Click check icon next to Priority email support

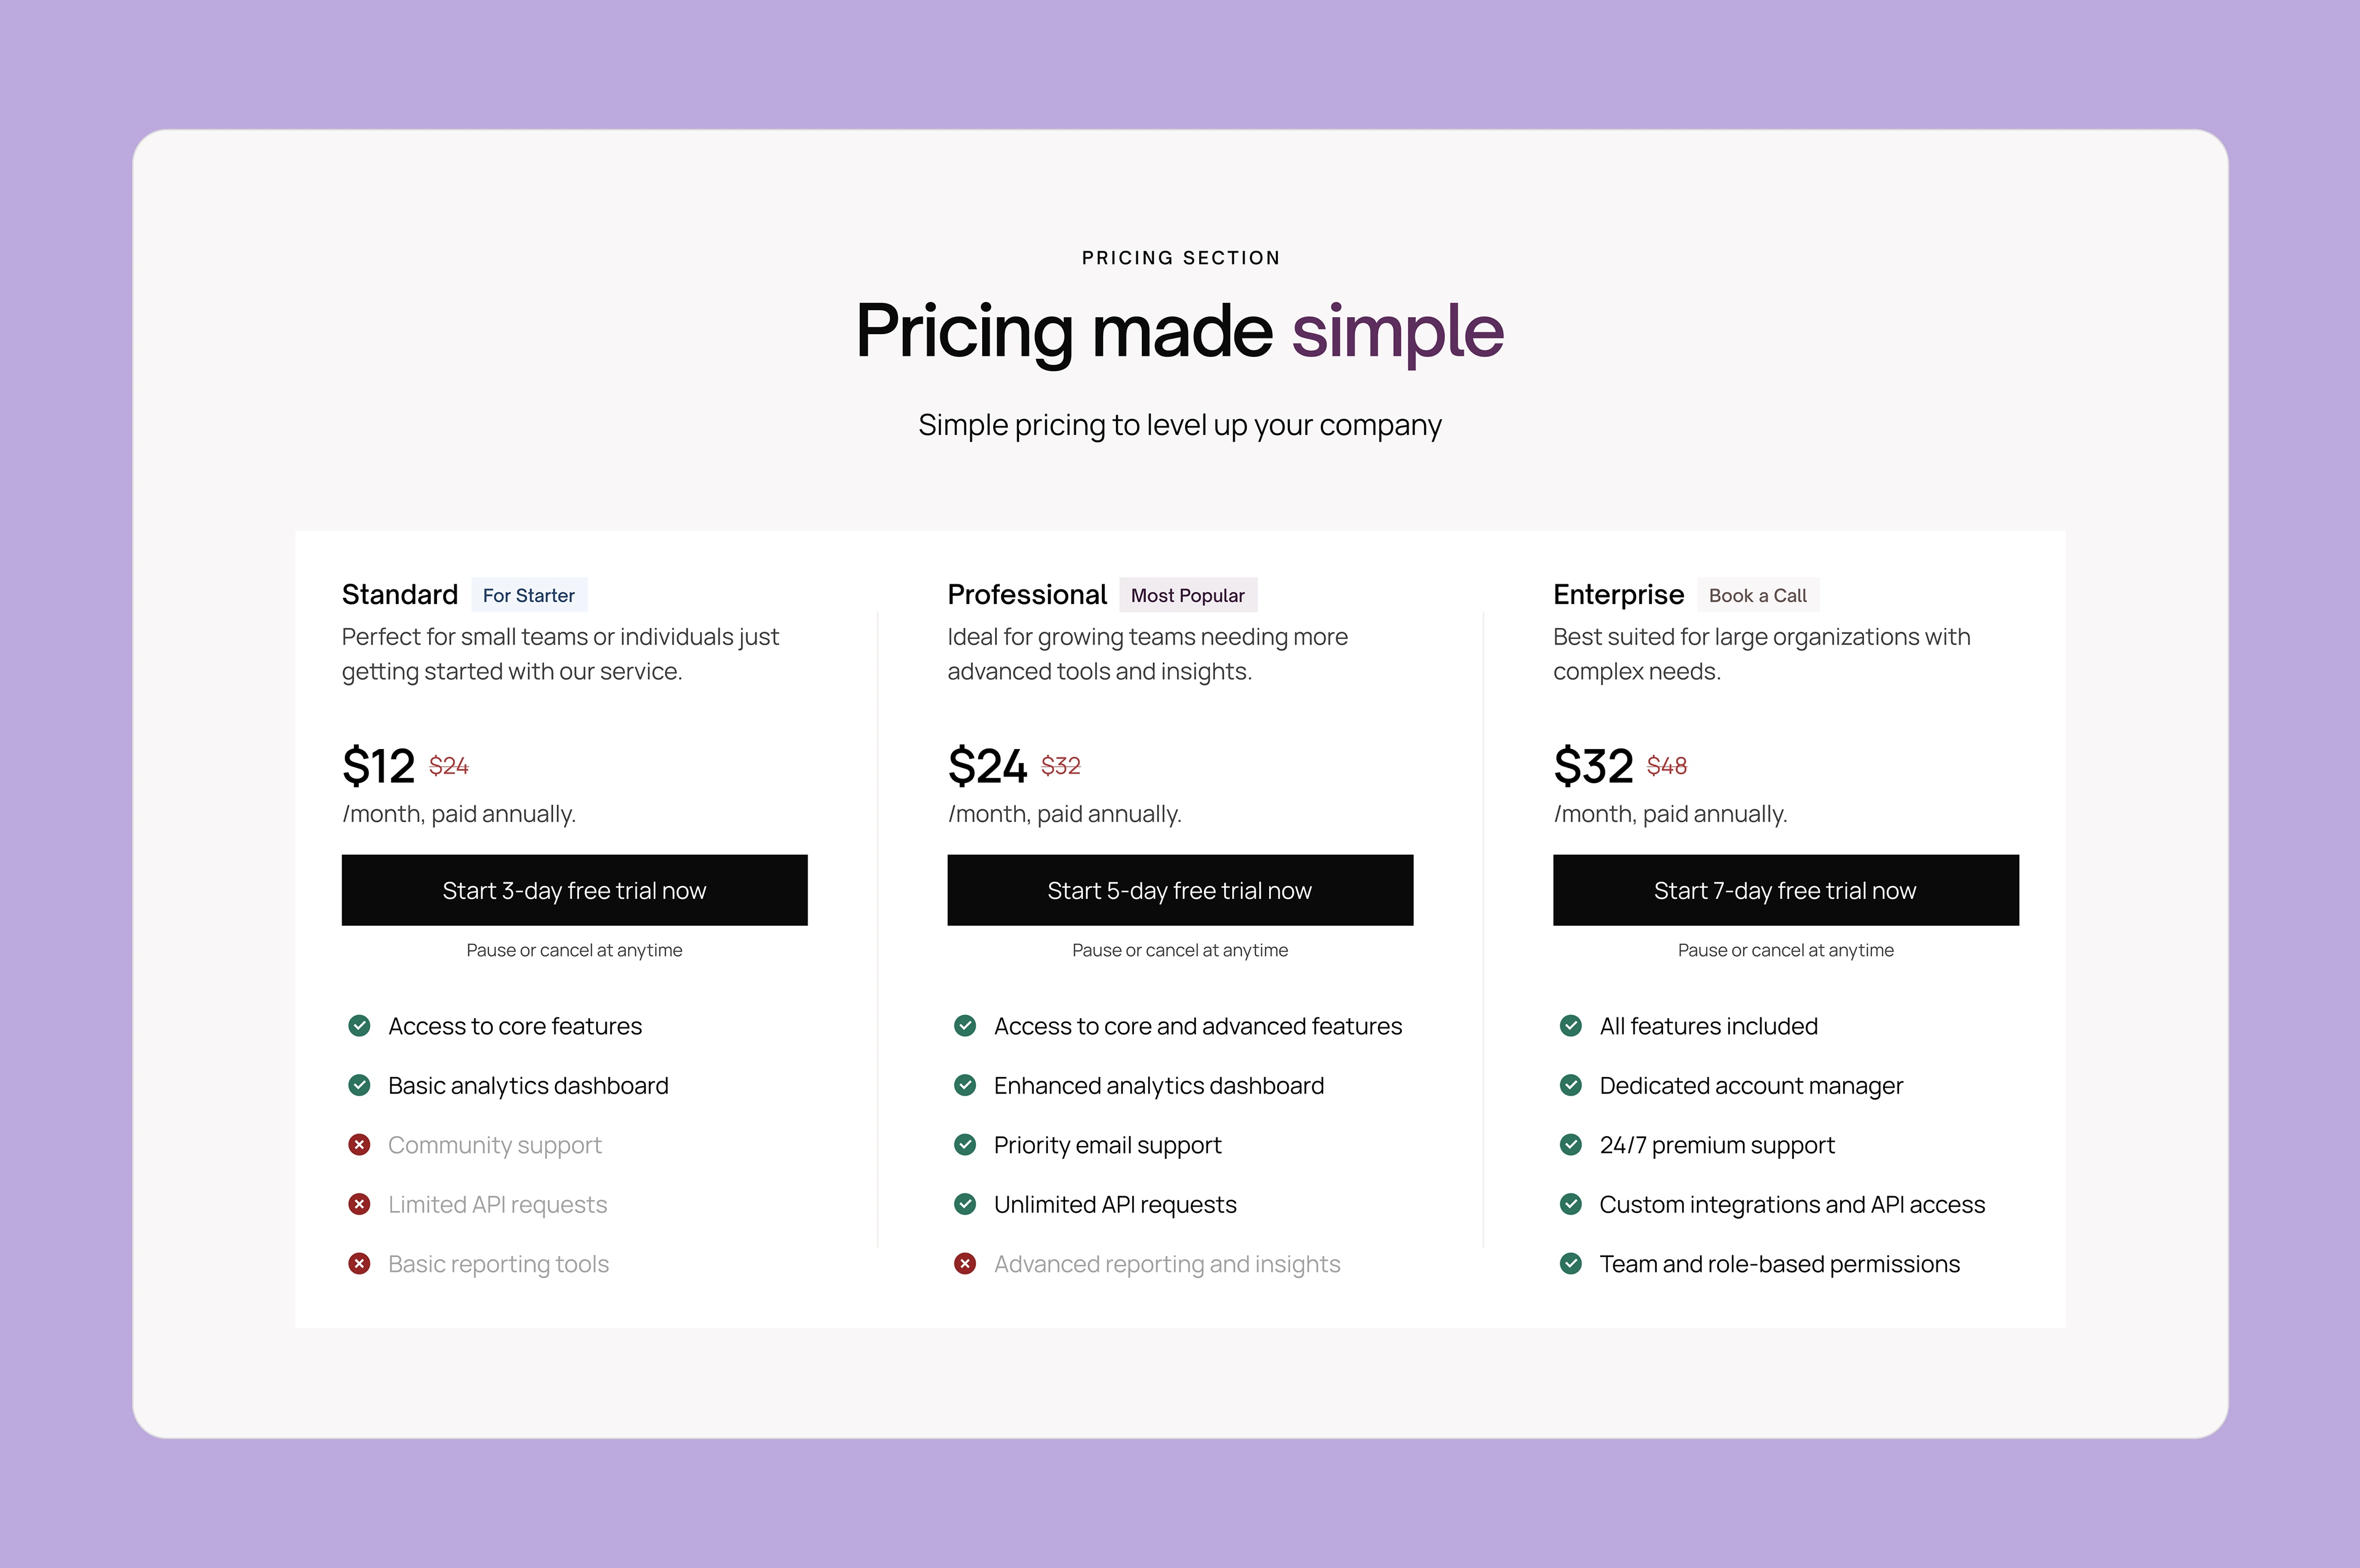[x=965, y=1145]
